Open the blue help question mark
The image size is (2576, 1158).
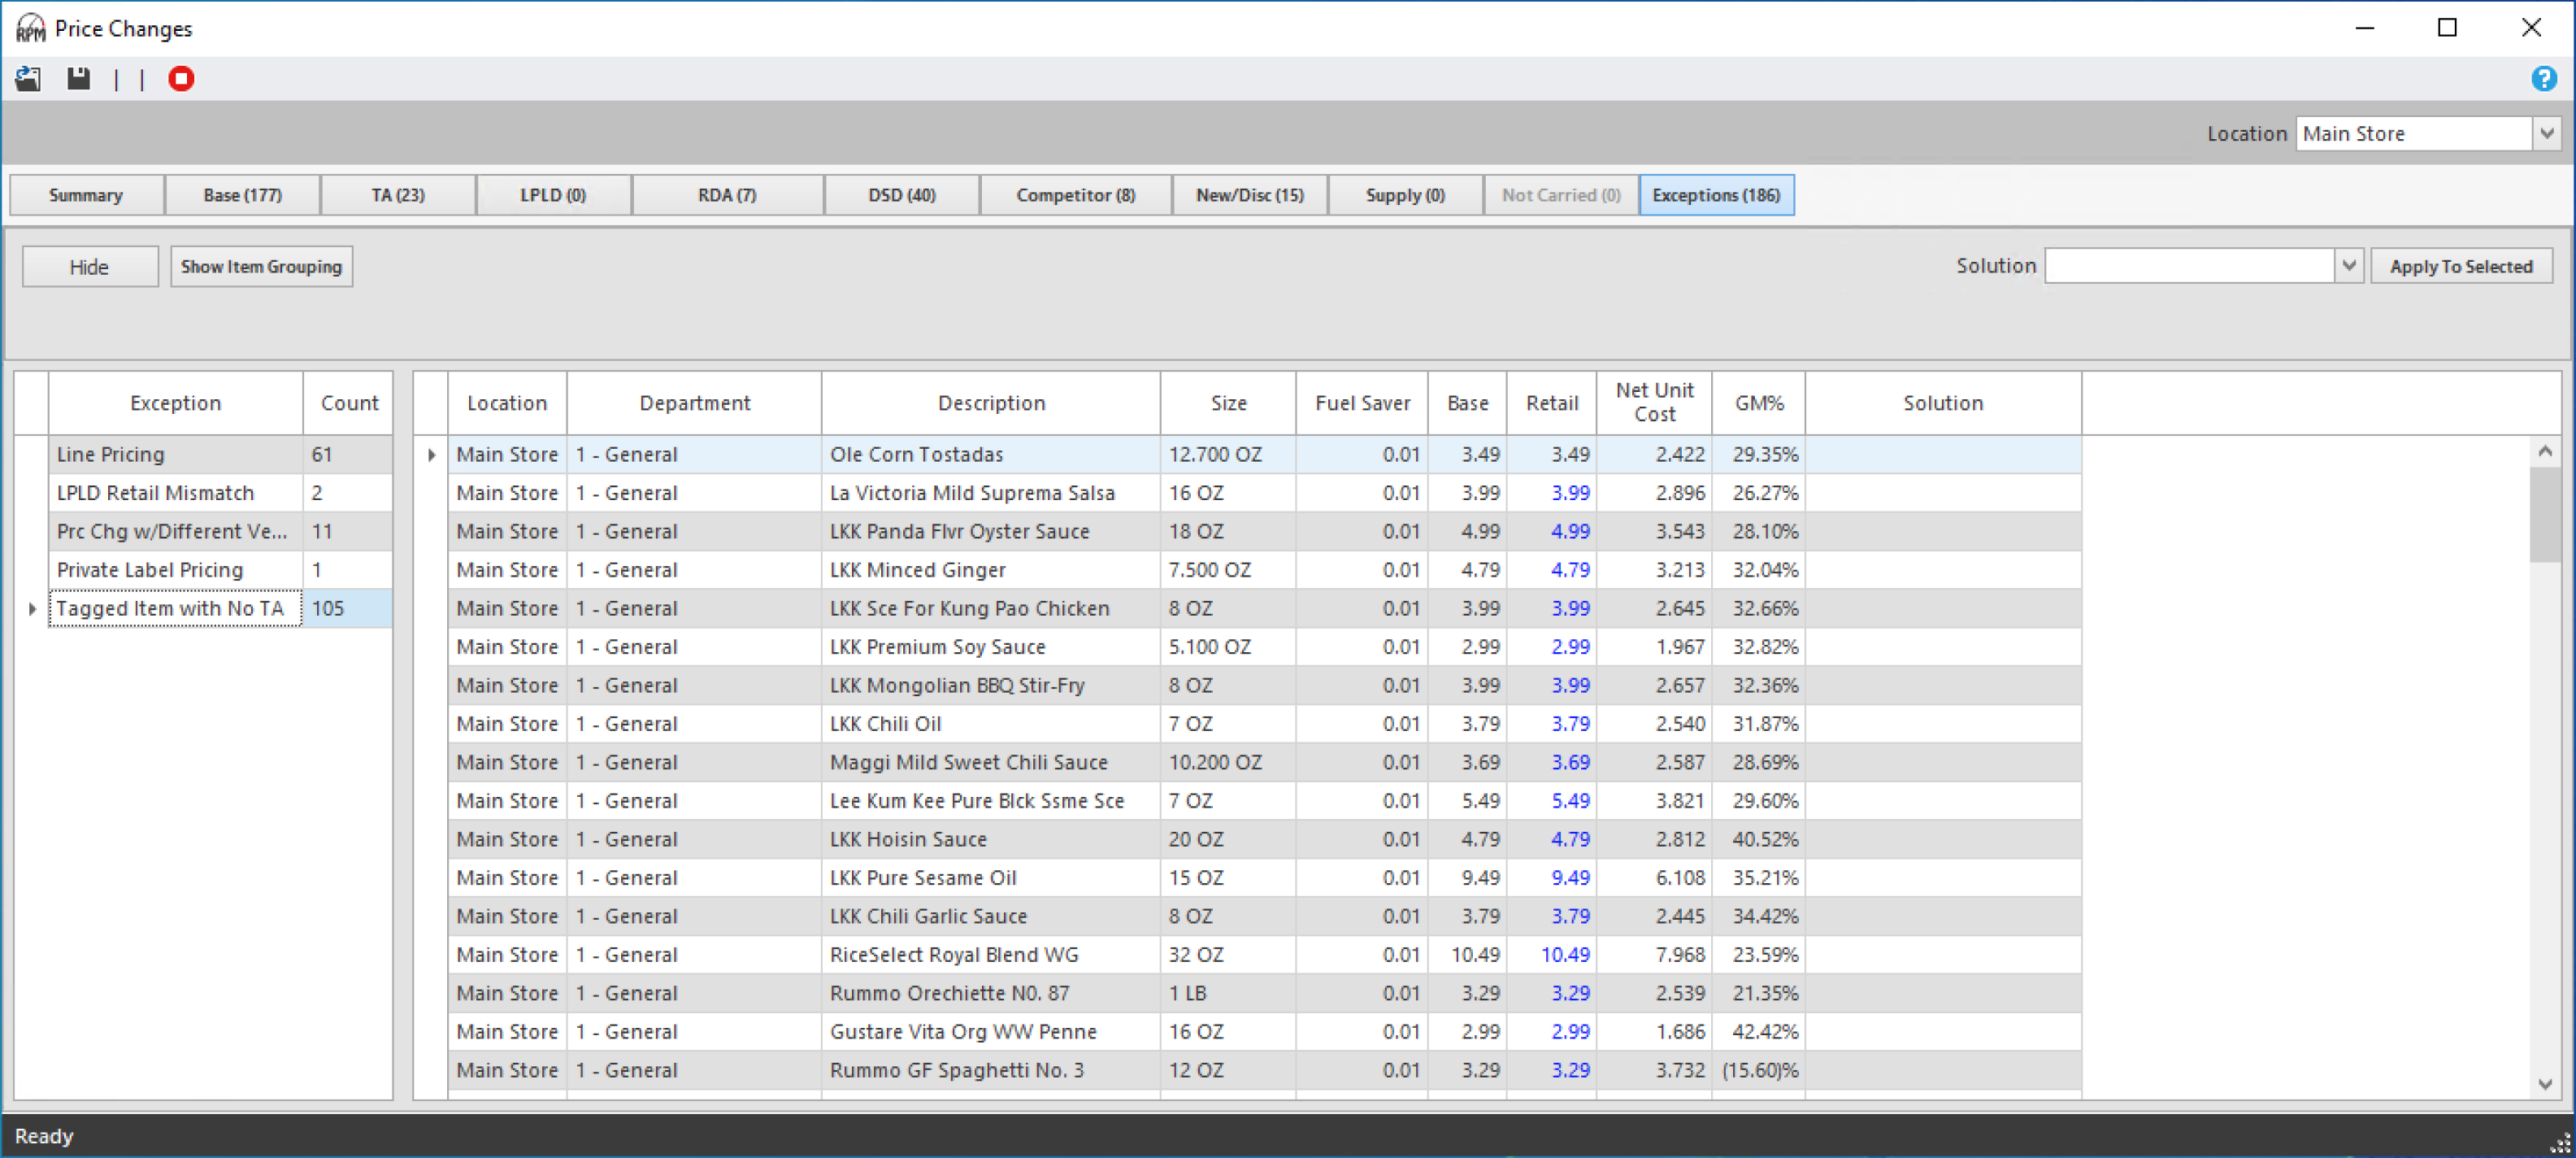tap(2543, 79)
